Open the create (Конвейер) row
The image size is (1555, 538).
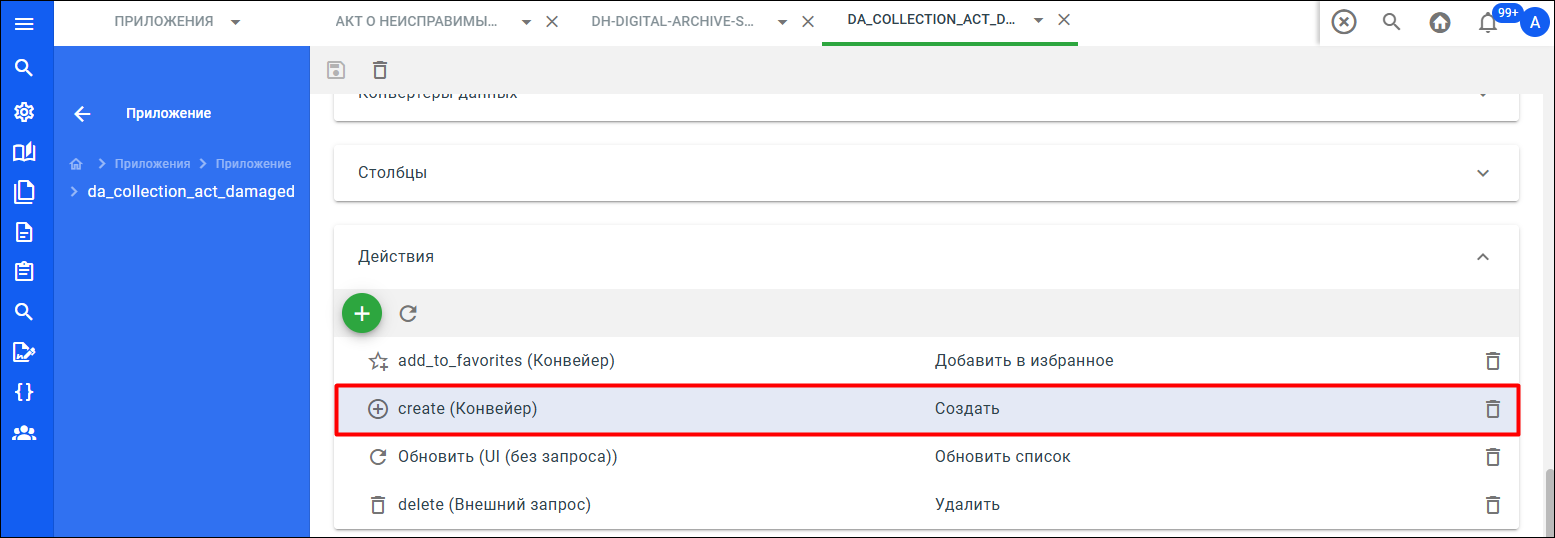926,409
